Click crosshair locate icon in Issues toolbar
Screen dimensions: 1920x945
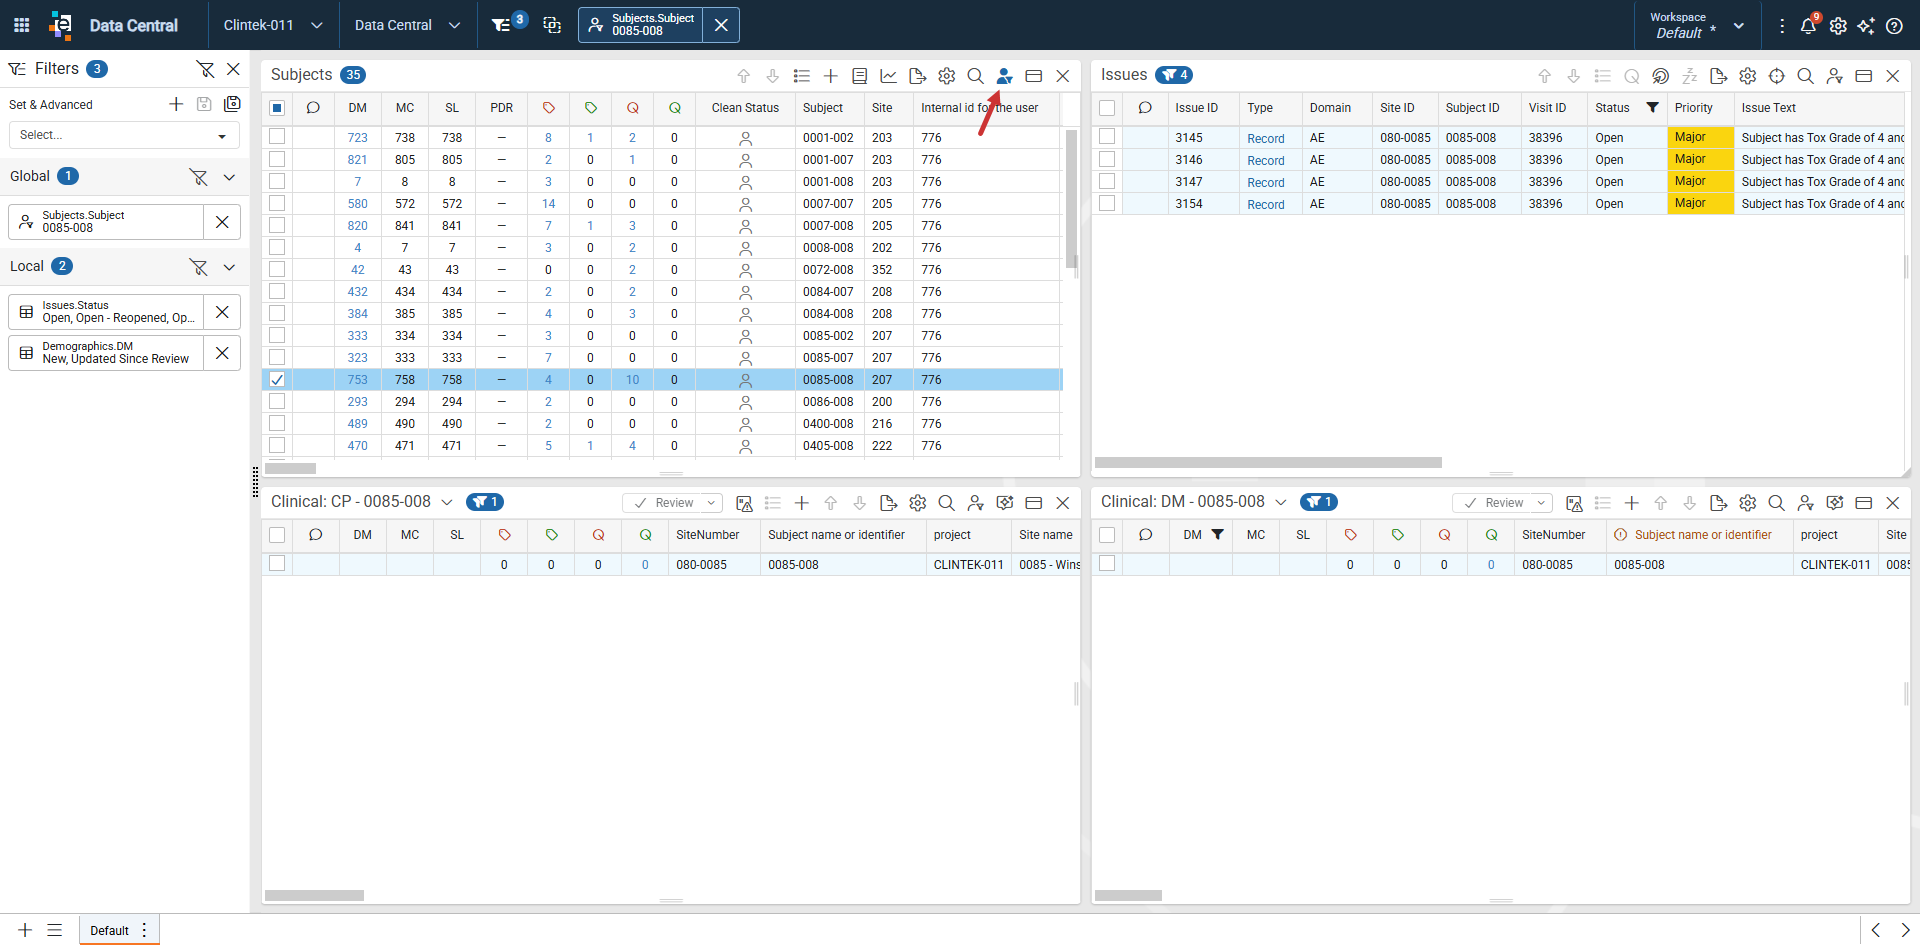tap(1776, 76)
